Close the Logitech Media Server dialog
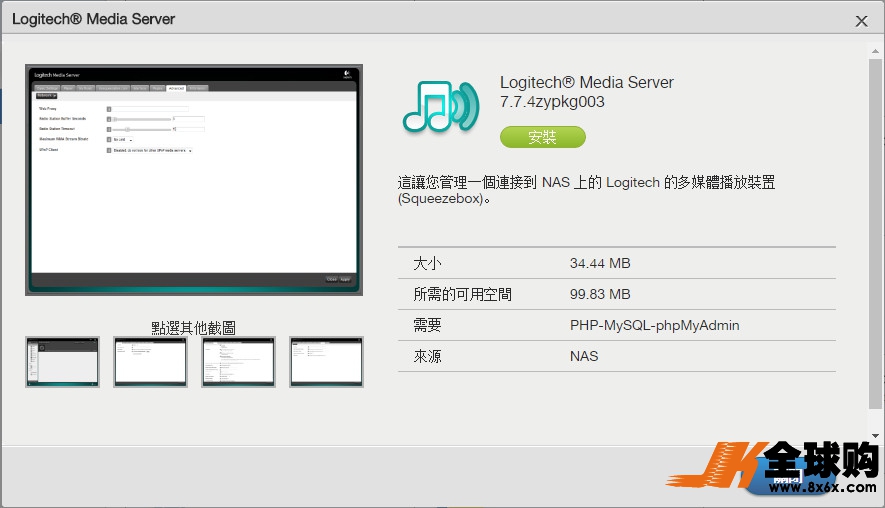This screenshot has width=885, height=508. coord(861,21)
